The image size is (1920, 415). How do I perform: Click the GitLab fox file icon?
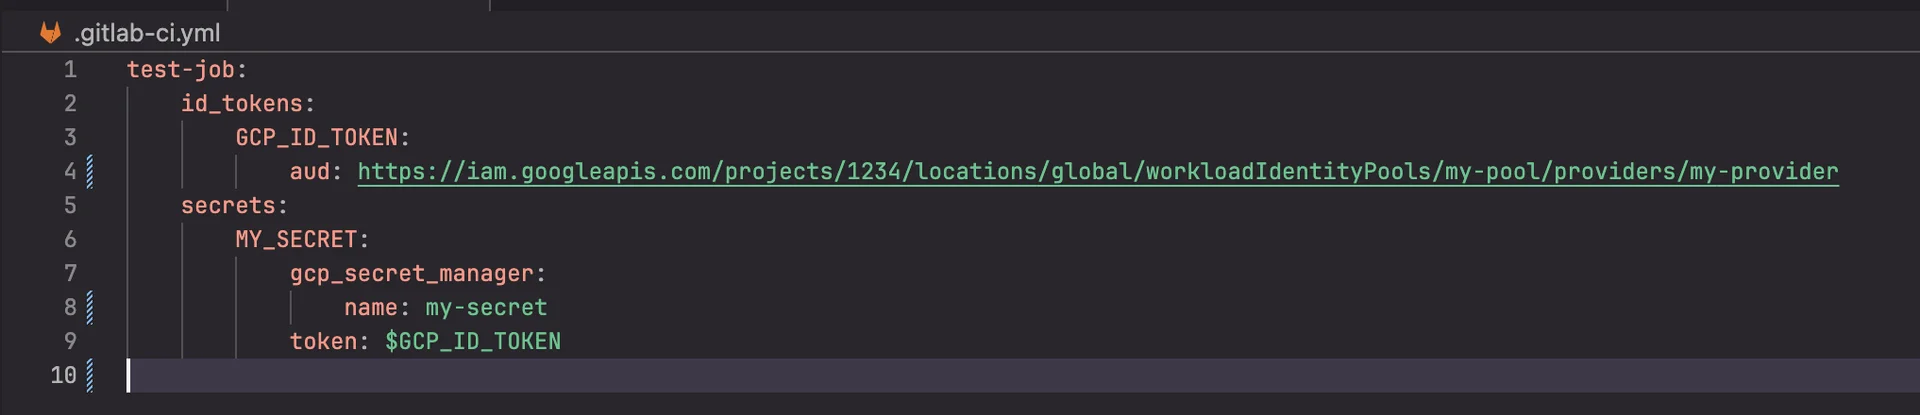pos(50,33)
